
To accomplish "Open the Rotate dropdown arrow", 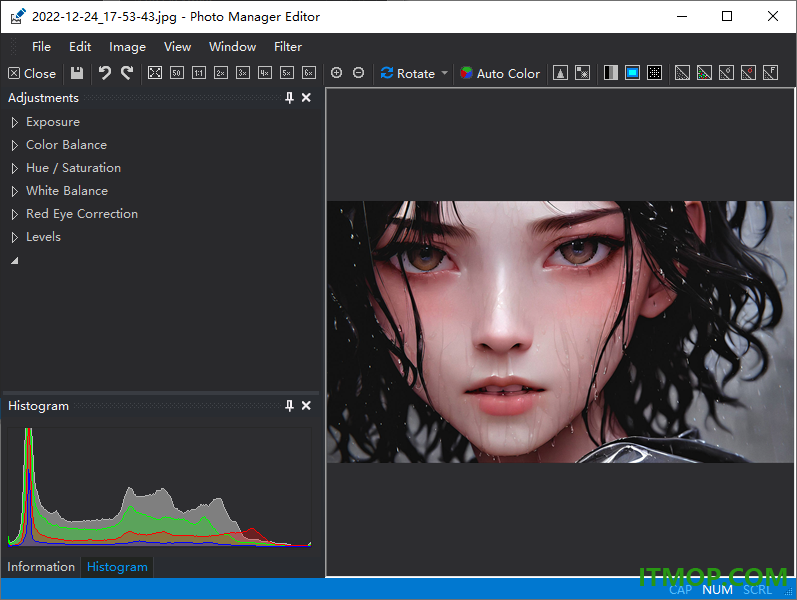I will tap(445, 73).
